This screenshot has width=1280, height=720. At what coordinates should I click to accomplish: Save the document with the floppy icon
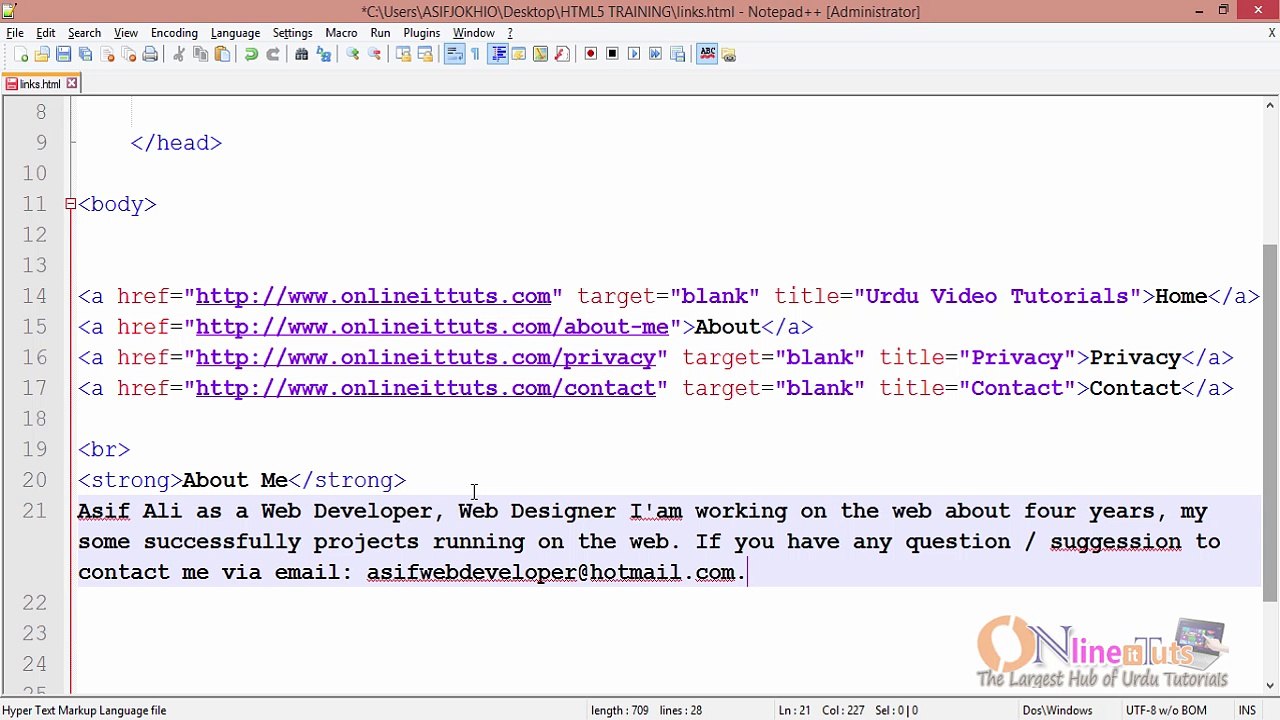click(x=63, y=54)
